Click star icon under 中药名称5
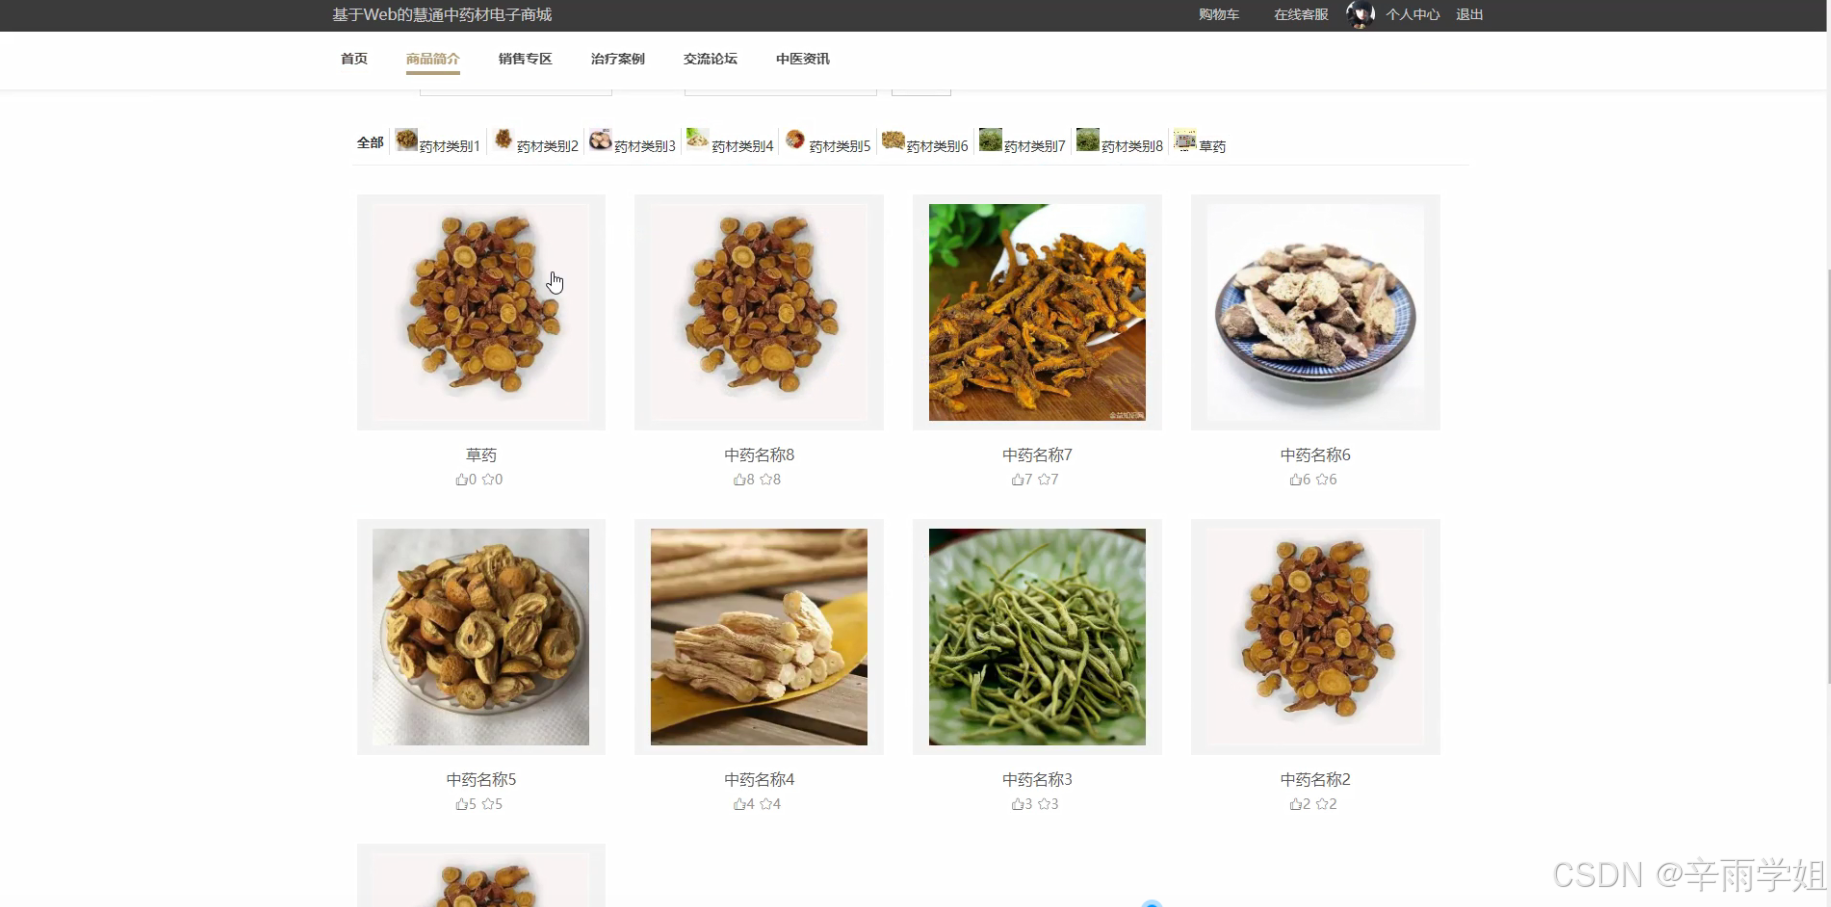 (487, 804)
